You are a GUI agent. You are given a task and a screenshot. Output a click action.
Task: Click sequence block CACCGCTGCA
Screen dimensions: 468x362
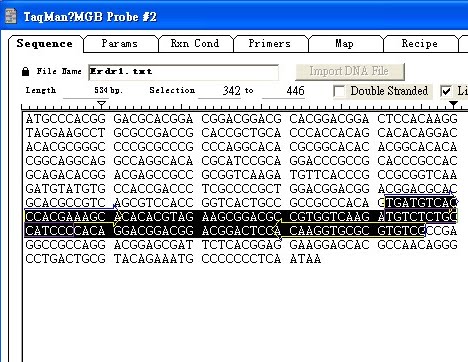[x=241, y=133]
